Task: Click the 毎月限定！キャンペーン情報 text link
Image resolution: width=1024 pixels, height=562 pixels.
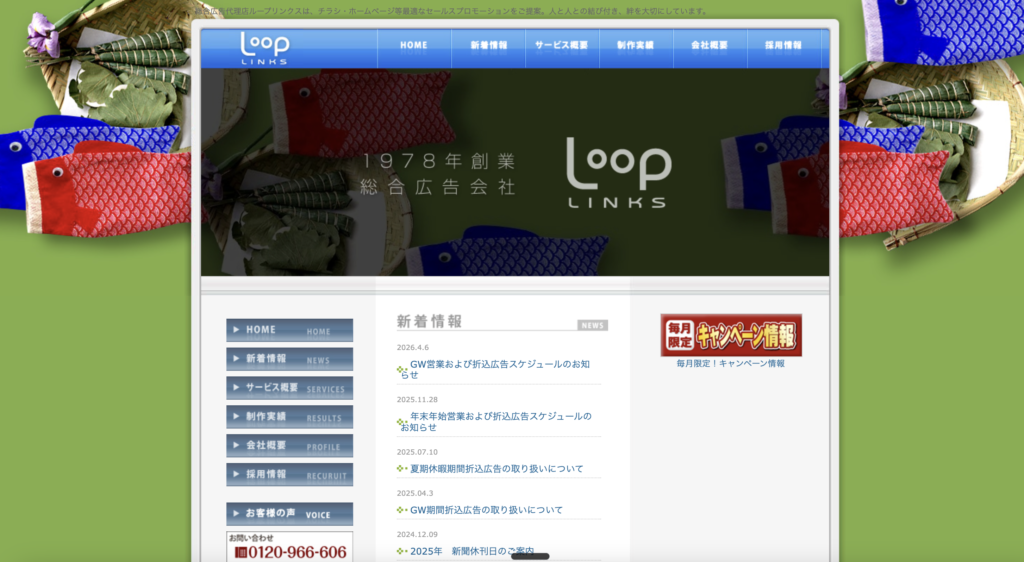Action: [x=731, y=364]
